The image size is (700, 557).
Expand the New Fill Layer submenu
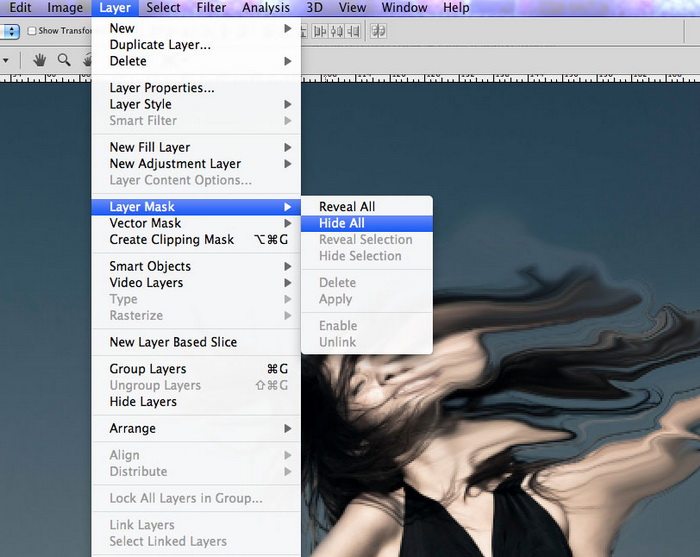196,147
